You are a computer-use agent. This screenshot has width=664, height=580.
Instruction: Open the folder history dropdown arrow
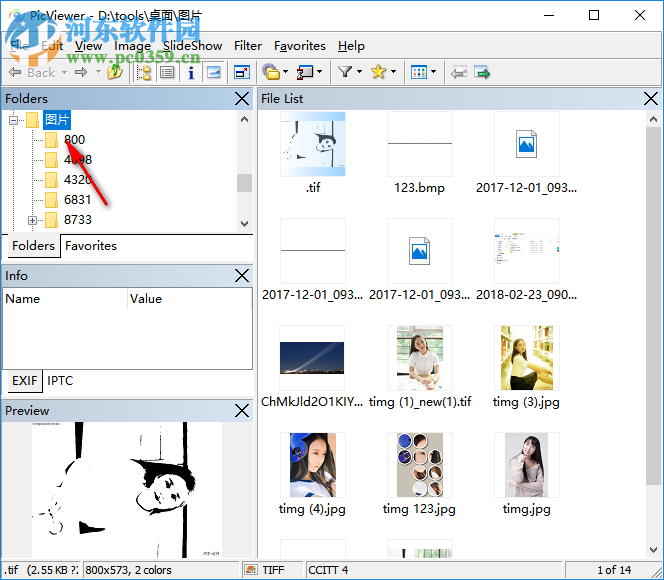(x=286, y=72)
